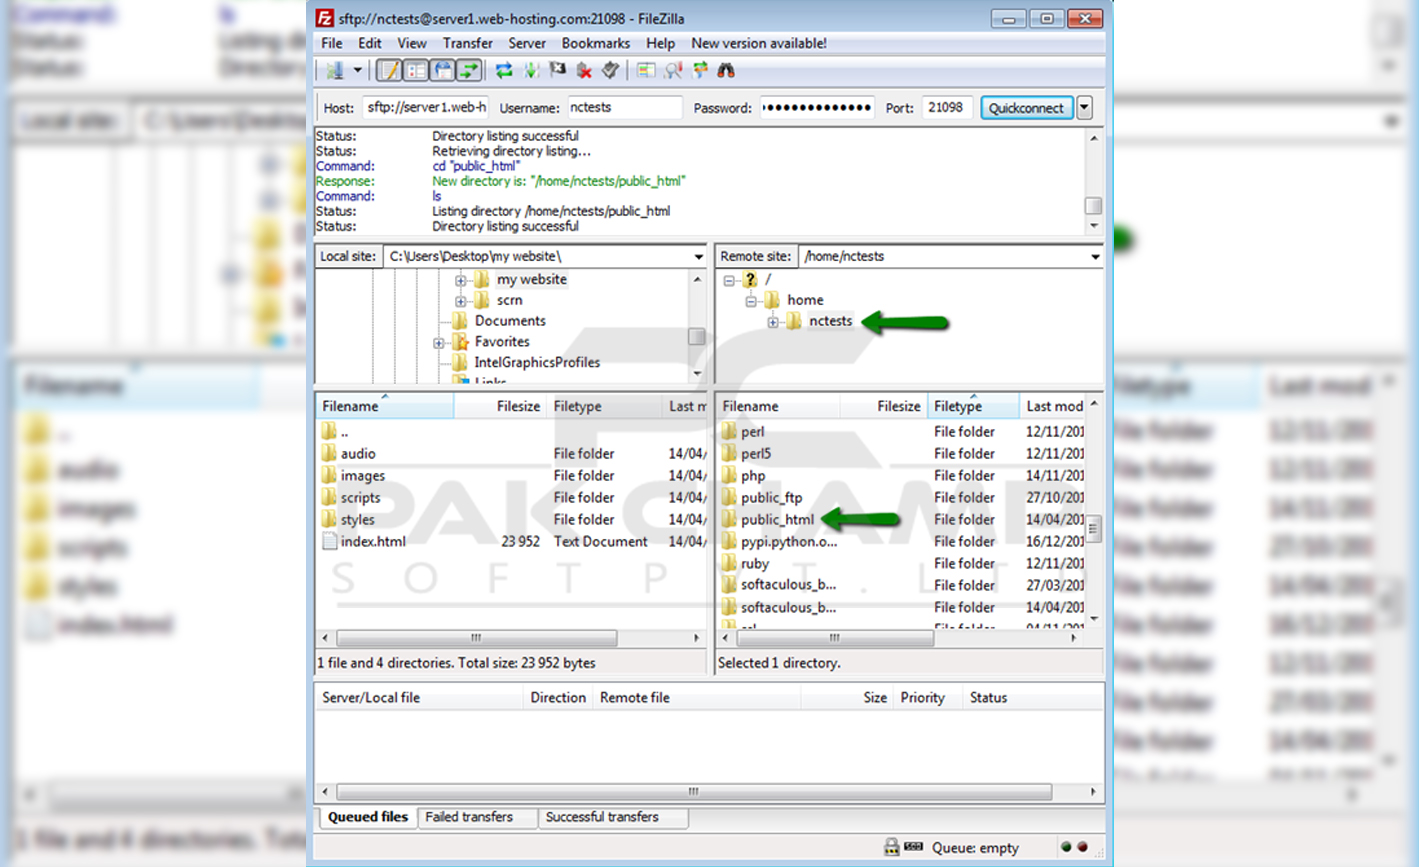This screenshot has width=1419, height=867.
Task: Click the Quickconnect button
Action: click(x=1026, y=107)
